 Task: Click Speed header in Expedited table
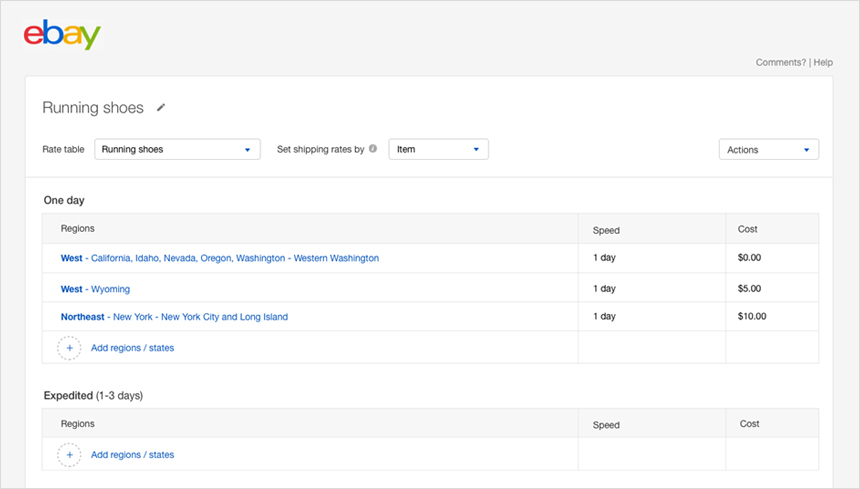point(606,425)
